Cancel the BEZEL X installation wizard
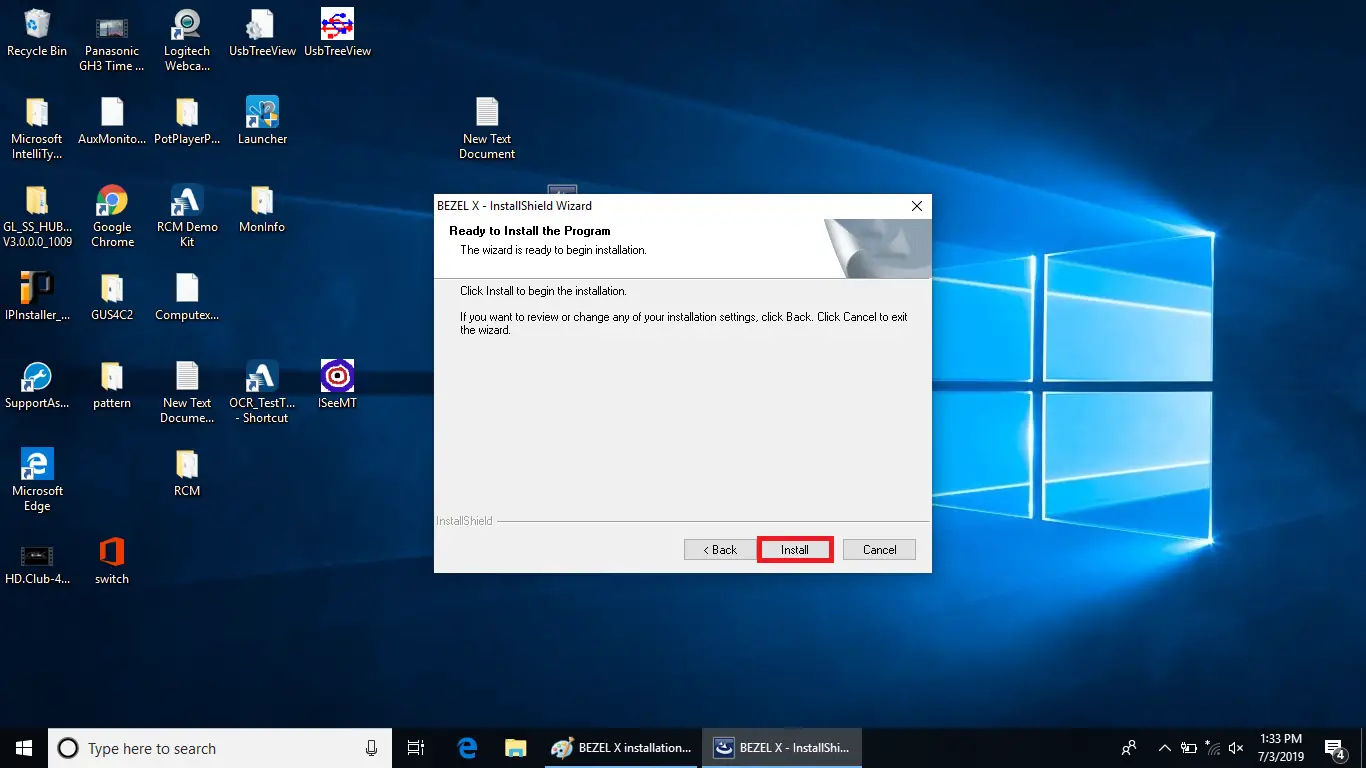 (878, 549)
